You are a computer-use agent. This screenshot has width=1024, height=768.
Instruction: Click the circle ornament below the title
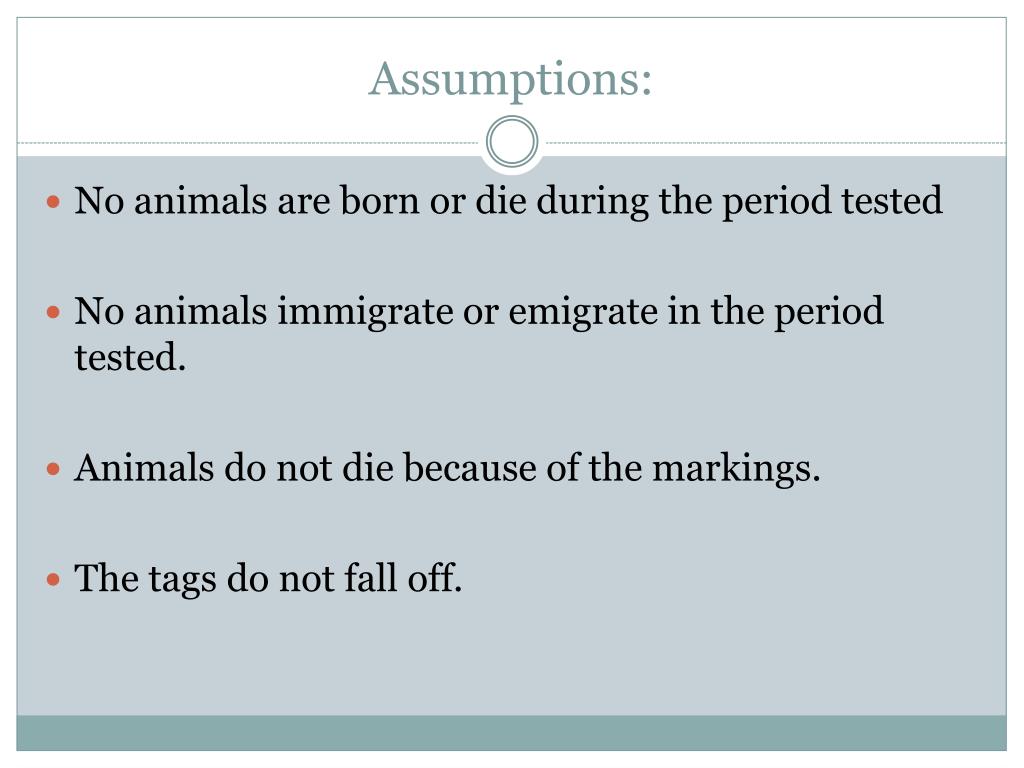click(512, 142)
